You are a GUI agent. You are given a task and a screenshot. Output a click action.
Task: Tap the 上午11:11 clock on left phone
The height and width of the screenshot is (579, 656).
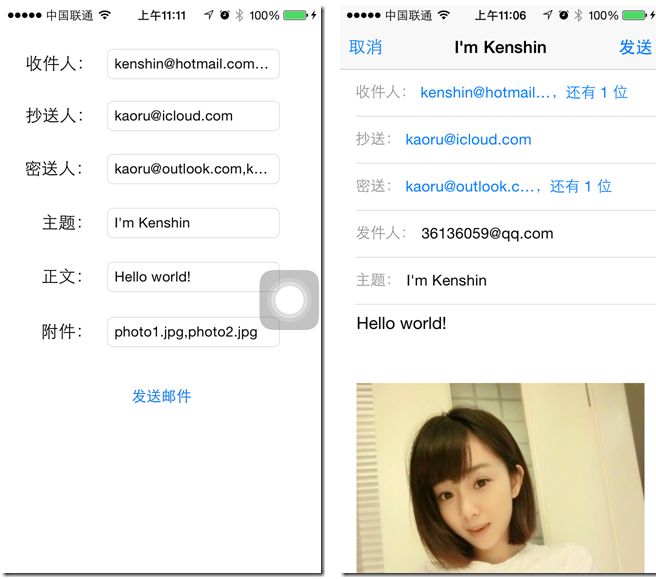(162, 15)
